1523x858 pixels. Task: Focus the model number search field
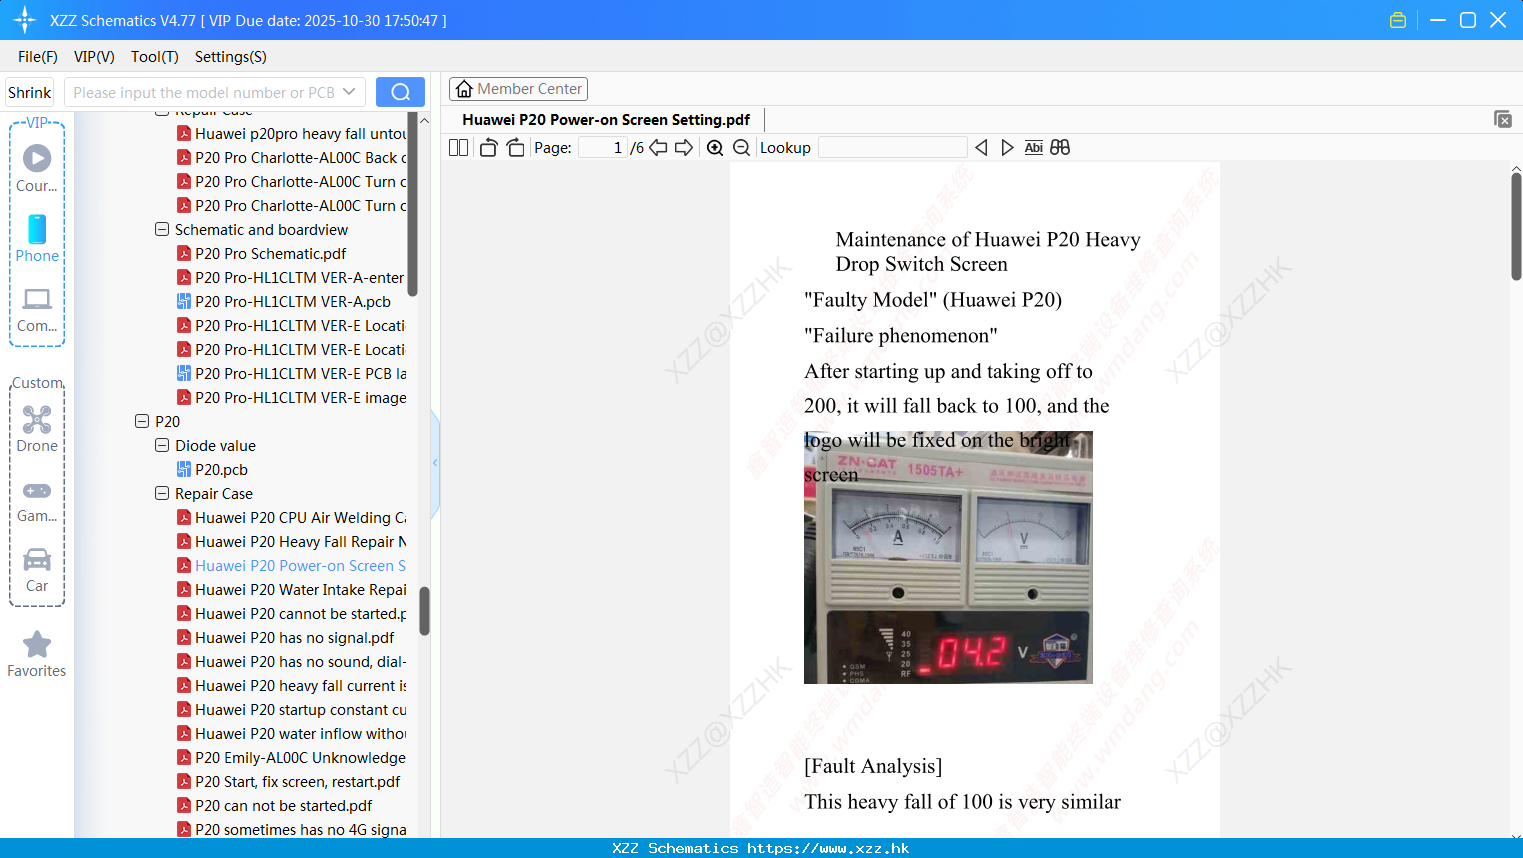click(204, 92)
